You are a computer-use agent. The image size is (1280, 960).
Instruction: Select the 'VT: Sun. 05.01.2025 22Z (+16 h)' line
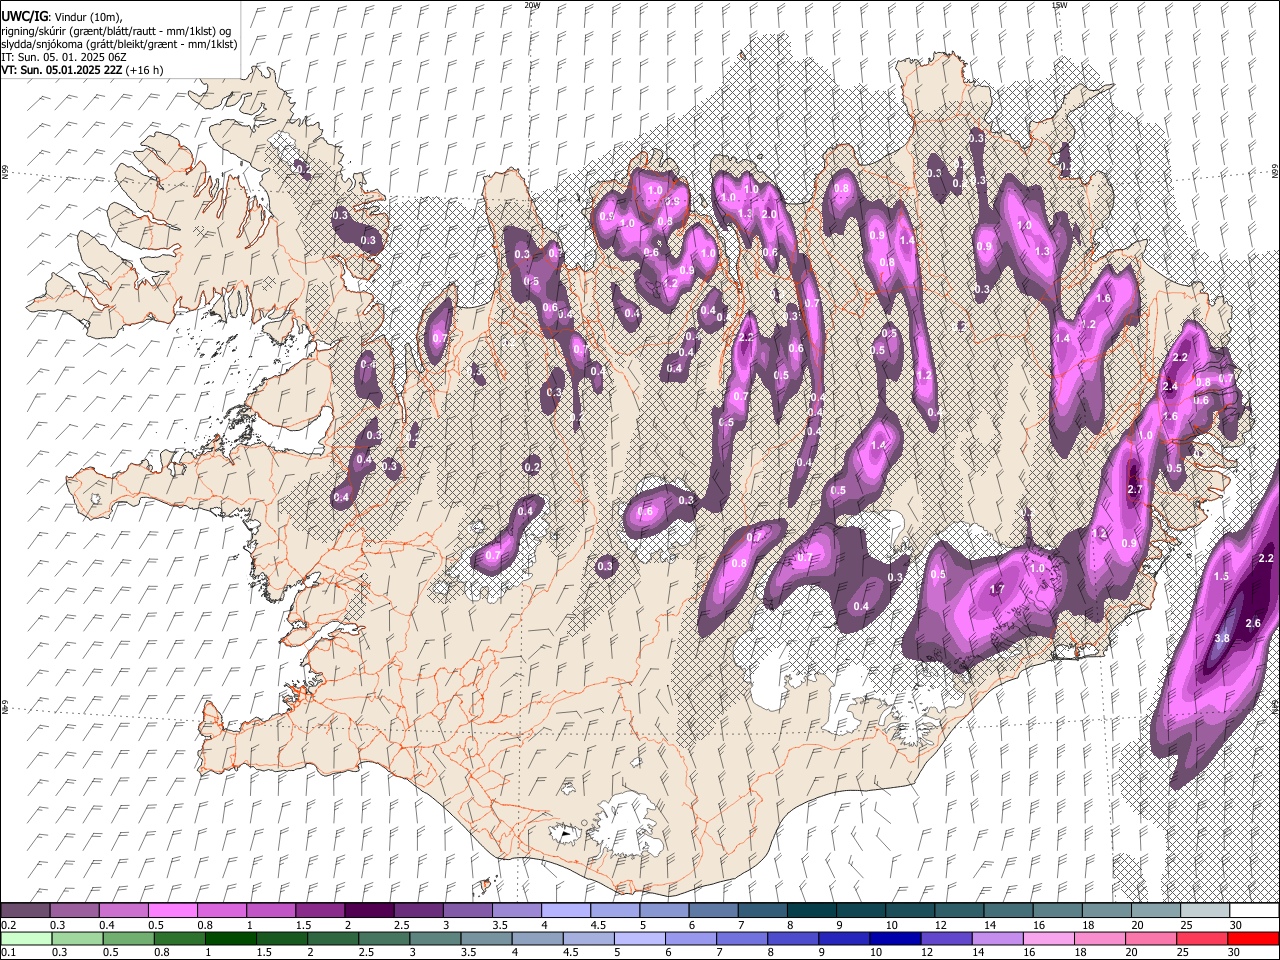tap(82, 70)
